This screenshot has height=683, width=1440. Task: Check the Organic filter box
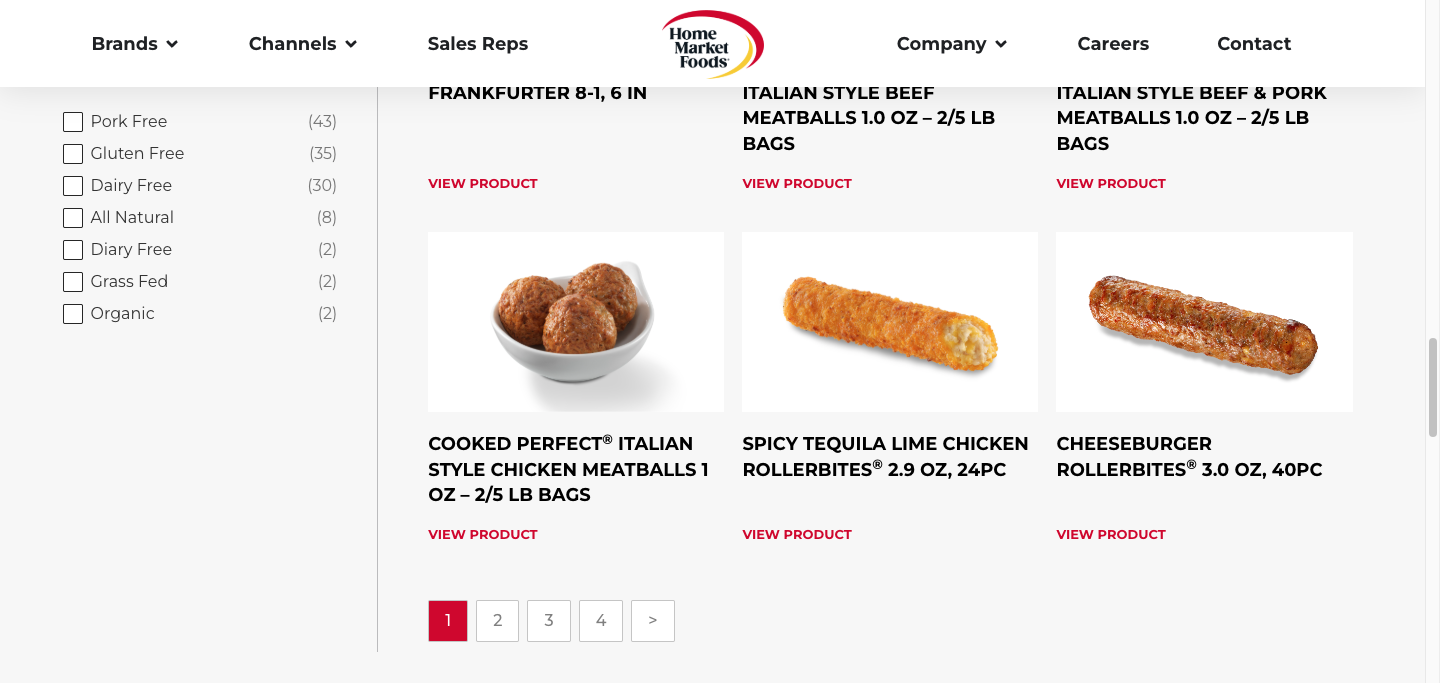coord(73,314)
